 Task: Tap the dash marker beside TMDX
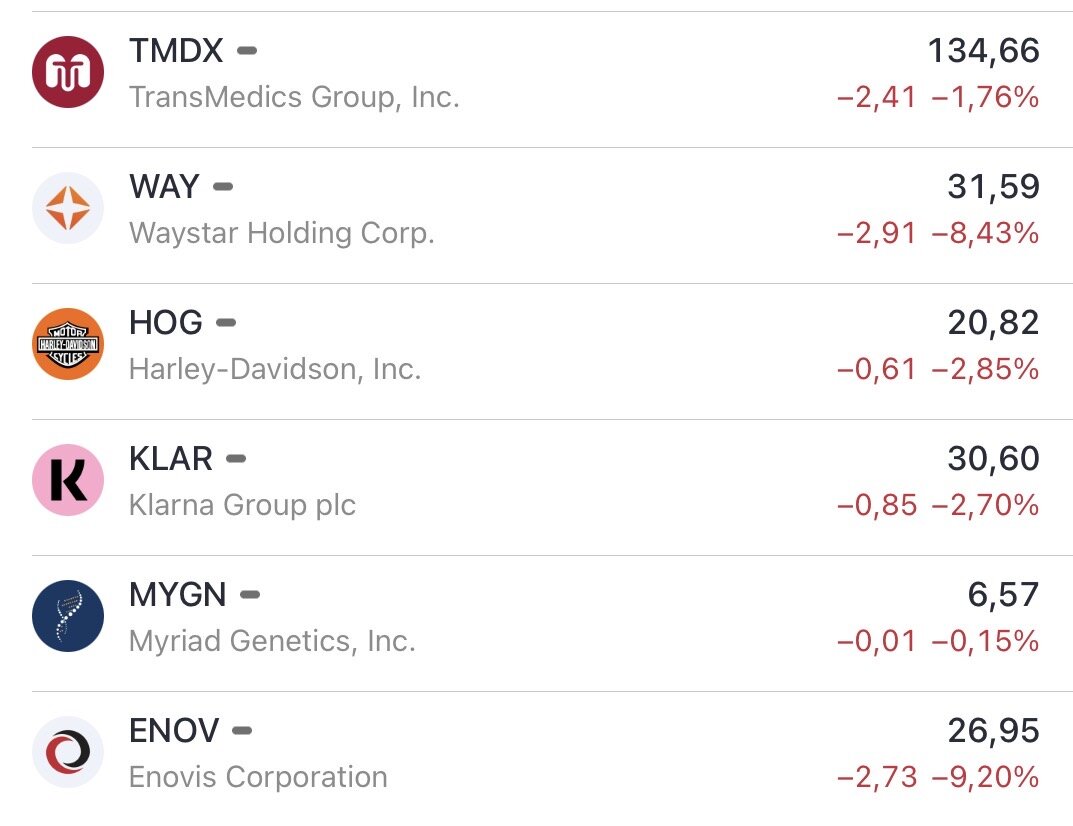(246, 50)
